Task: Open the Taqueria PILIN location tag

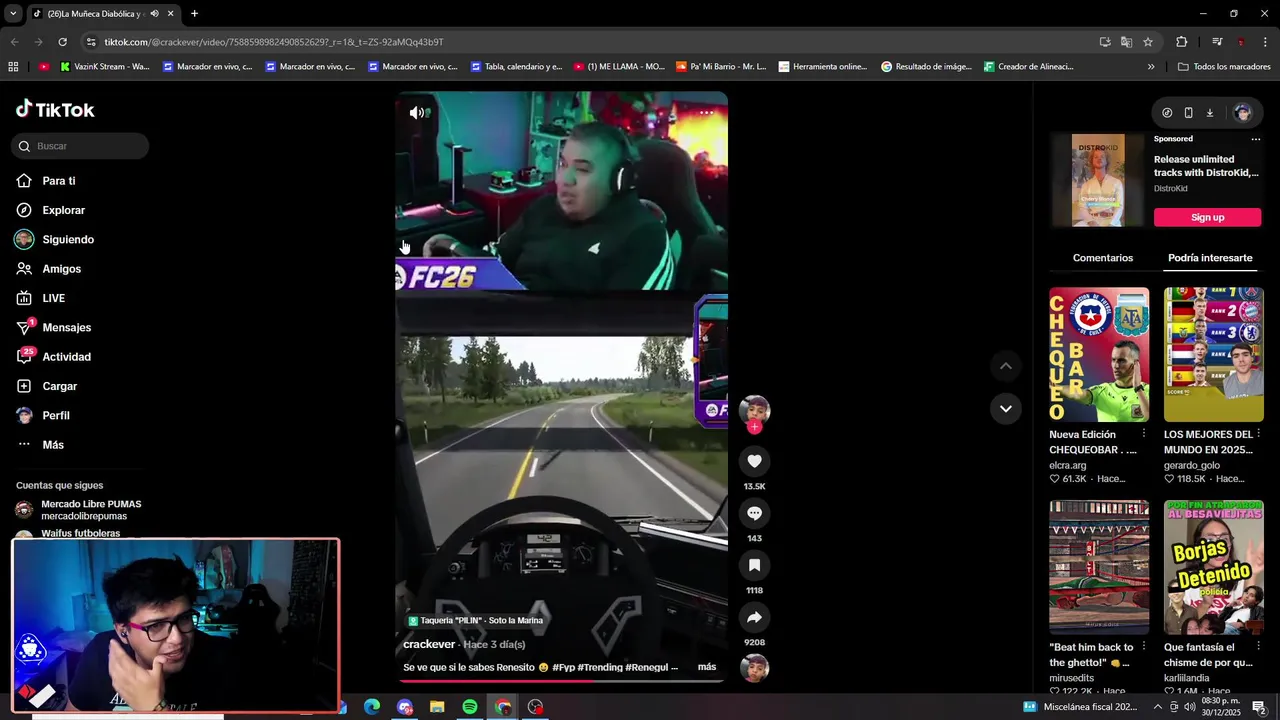Action: 475,621
